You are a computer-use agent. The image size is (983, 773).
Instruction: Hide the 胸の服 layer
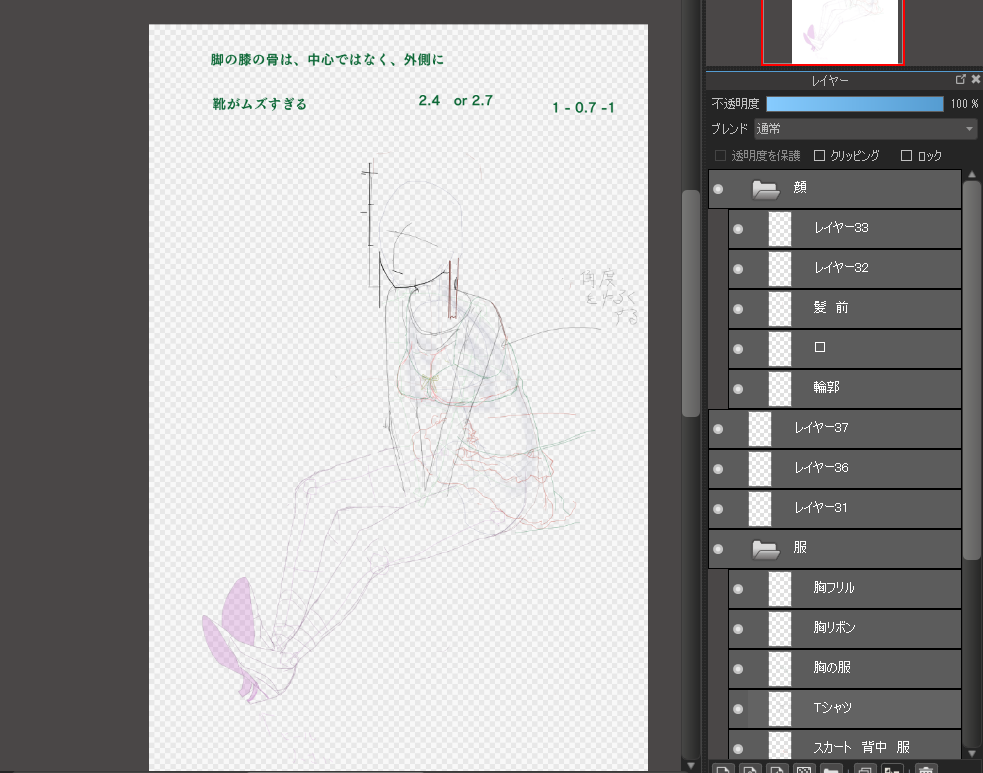(739, 669)
